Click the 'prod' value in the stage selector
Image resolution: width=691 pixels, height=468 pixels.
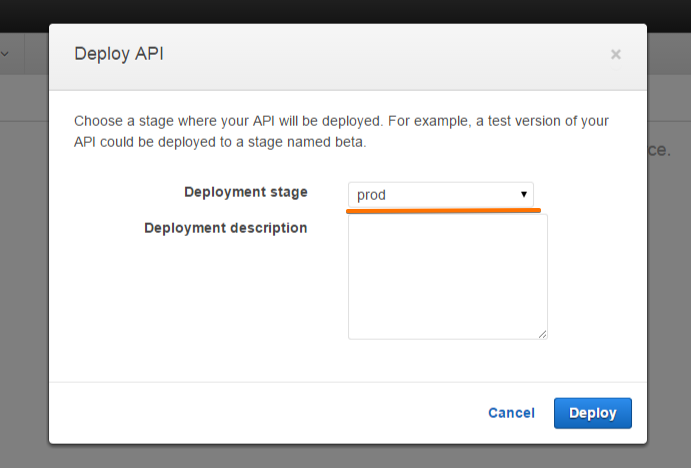tap(372, 195)
